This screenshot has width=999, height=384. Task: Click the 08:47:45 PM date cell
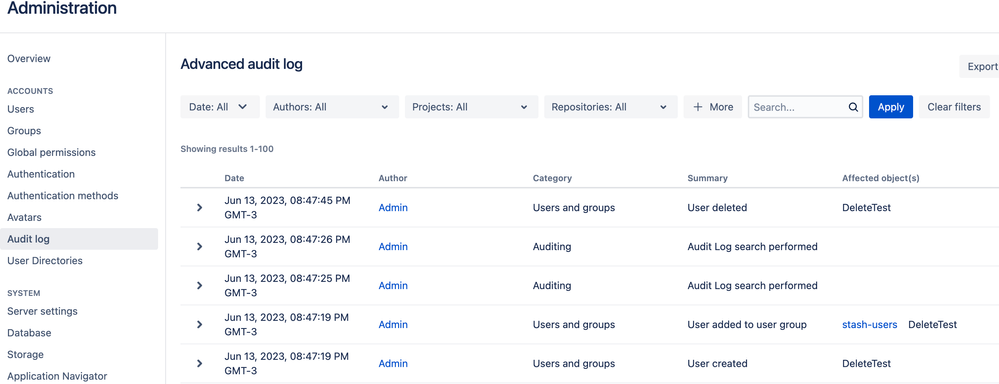tap(287, 208)
